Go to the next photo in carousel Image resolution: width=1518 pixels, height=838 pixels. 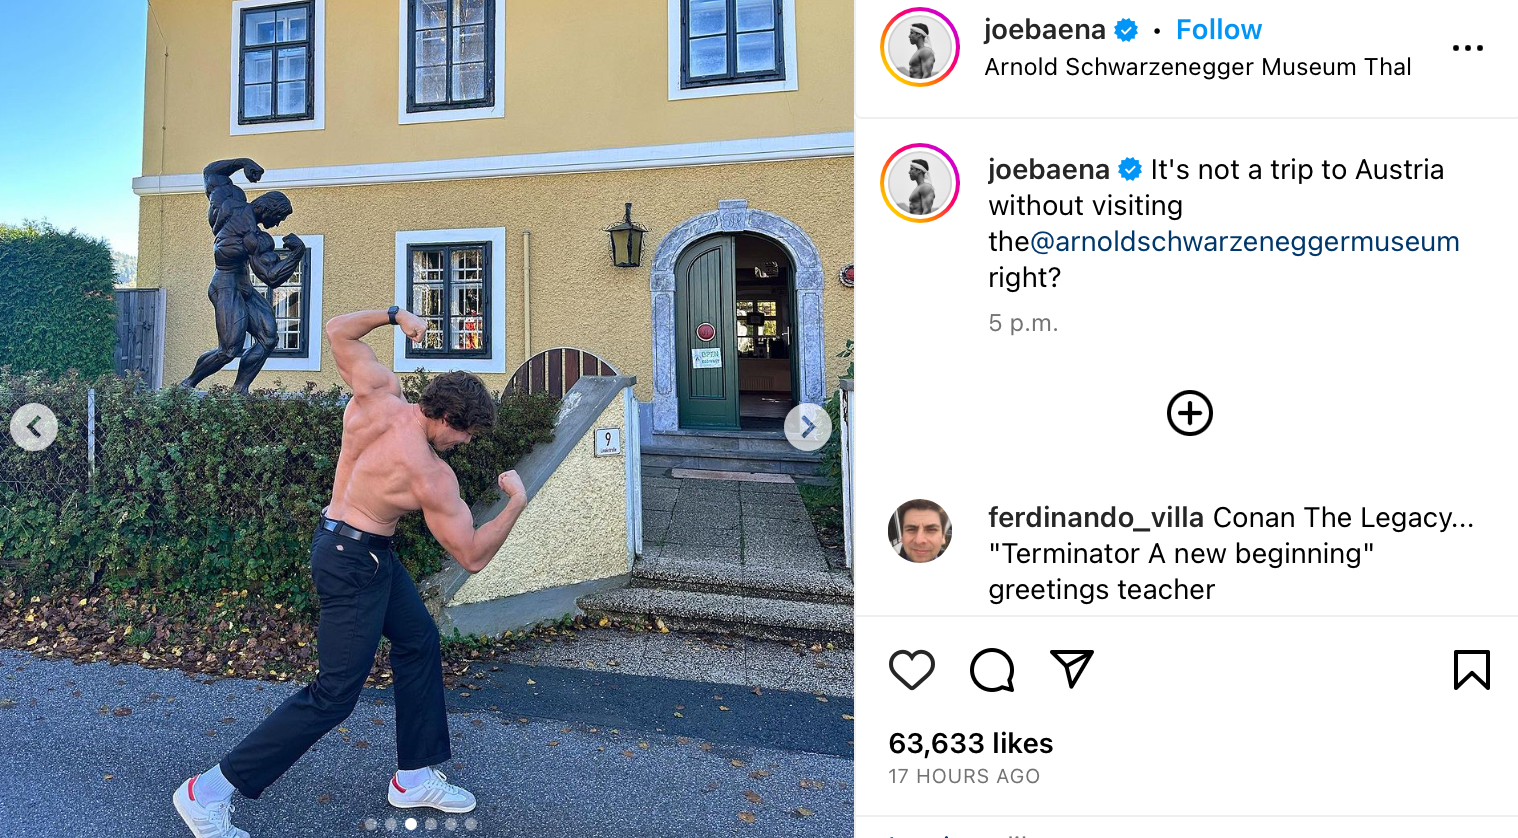coord(807,427)
